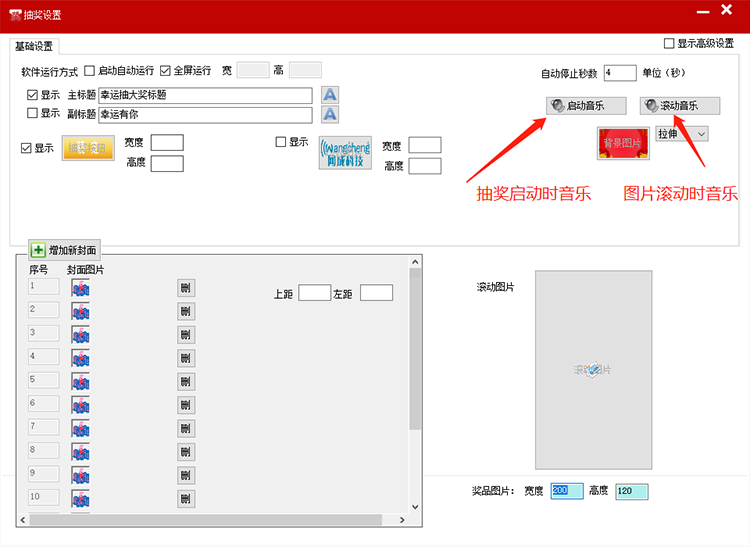
Task: Click the orange image button beside 显示
Action: pos(88,149)
